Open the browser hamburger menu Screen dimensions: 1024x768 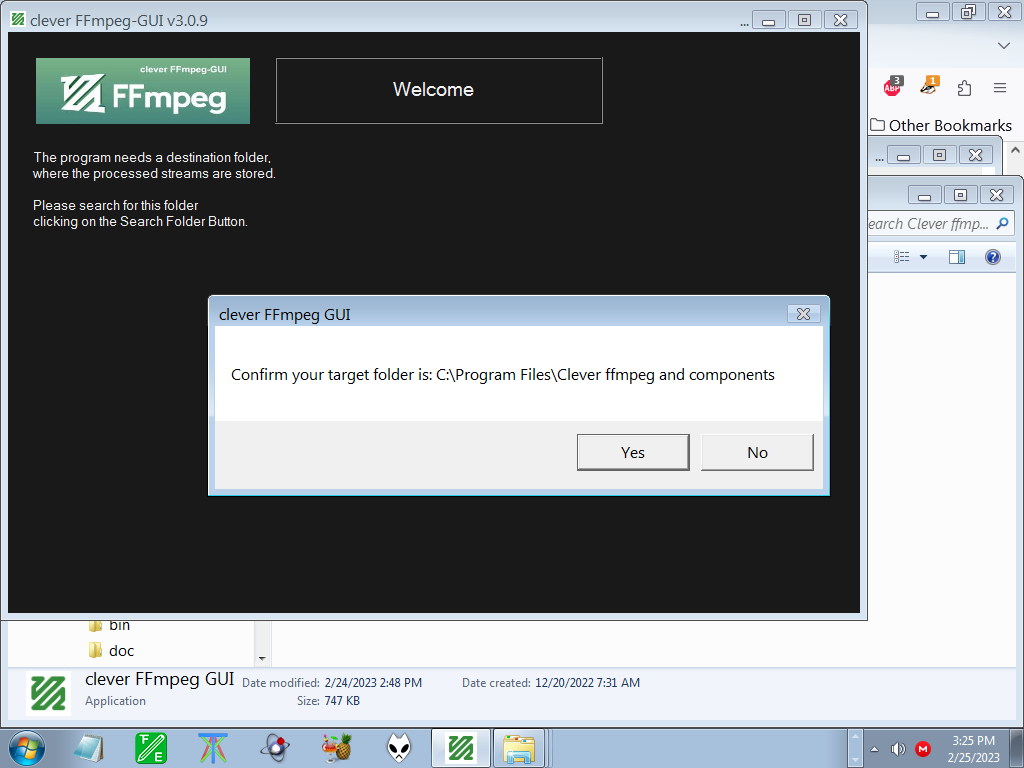1000,88
